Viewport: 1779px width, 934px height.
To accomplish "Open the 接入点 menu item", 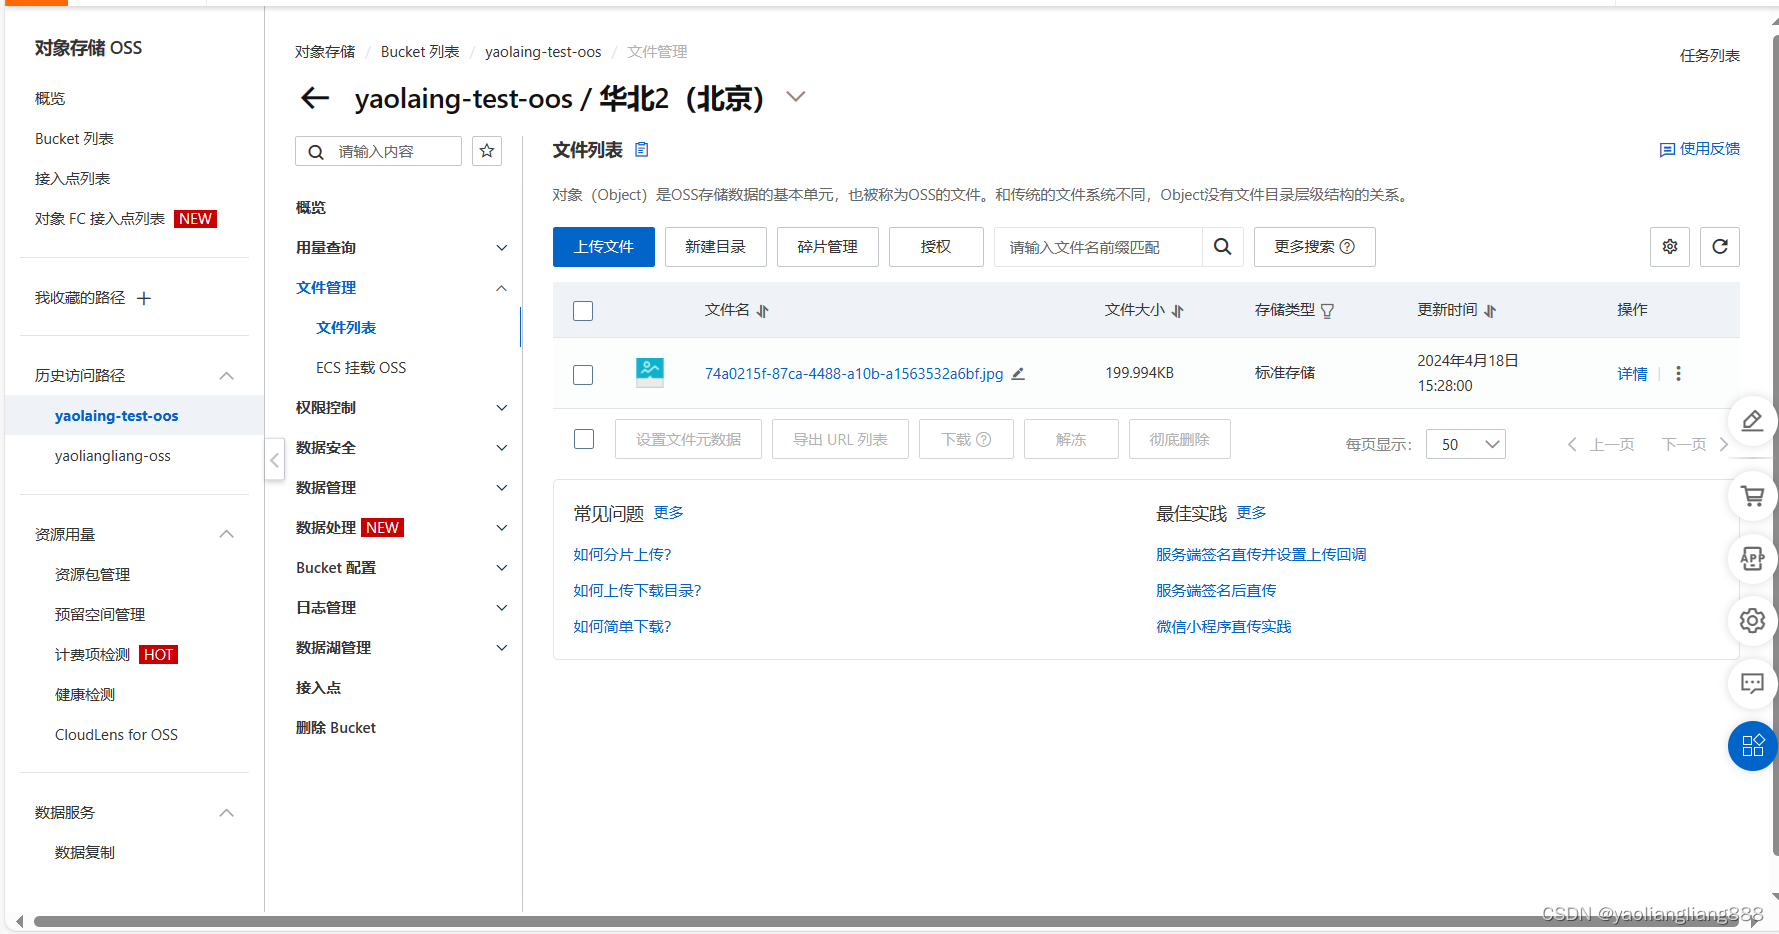I will [318, 688].
